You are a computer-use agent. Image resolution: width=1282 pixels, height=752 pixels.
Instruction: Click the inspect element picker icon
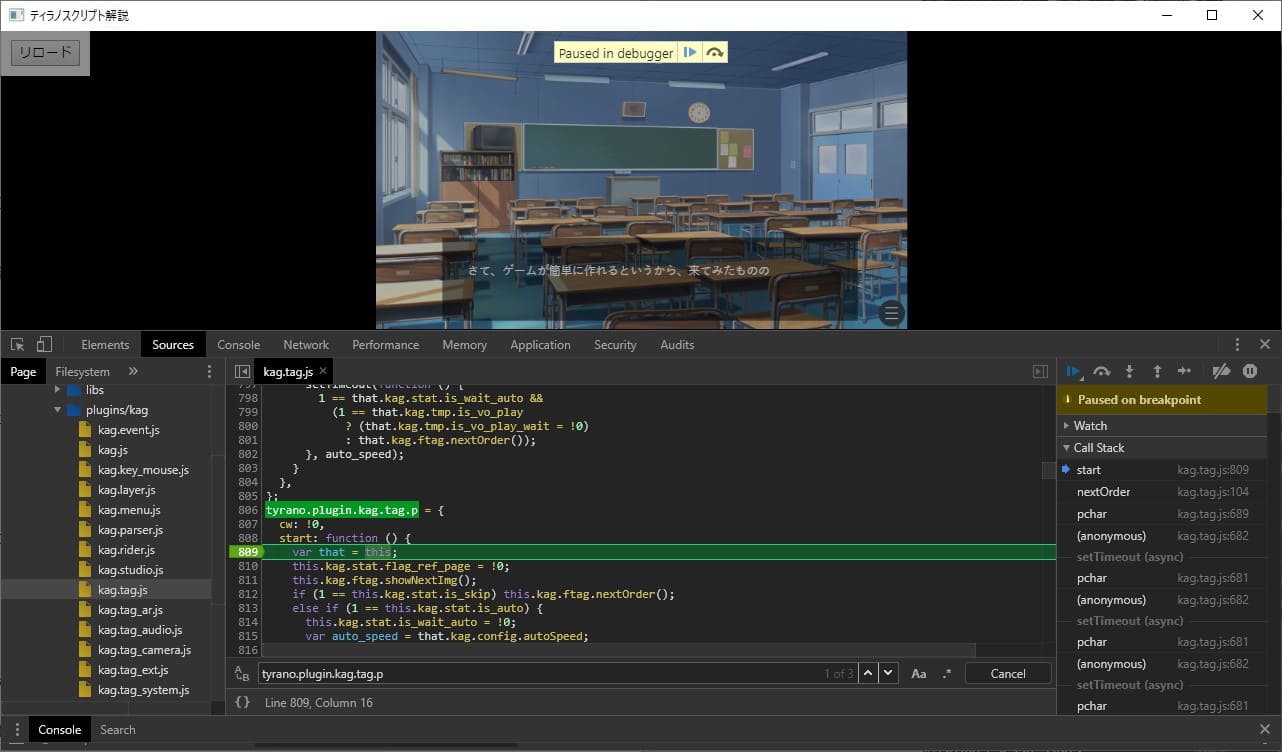point(18,344)
